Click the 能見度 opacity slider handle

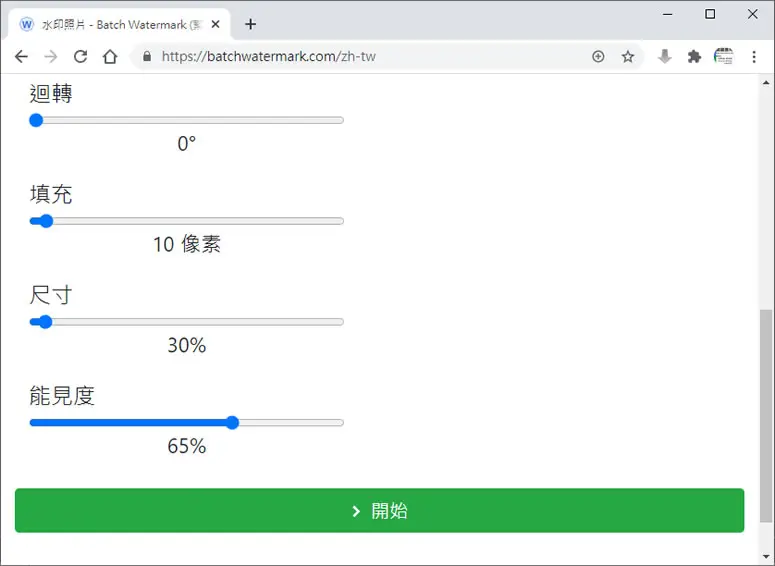click(x=232, y=423)
